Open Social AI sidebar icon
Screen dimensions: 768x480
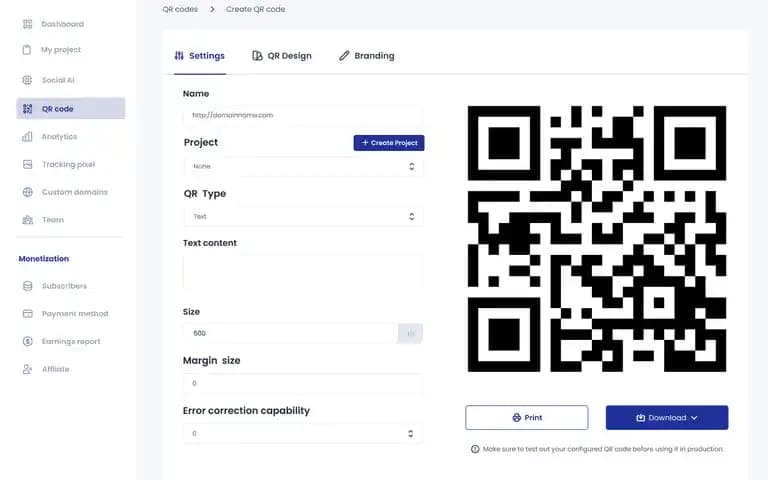[27, 80]
